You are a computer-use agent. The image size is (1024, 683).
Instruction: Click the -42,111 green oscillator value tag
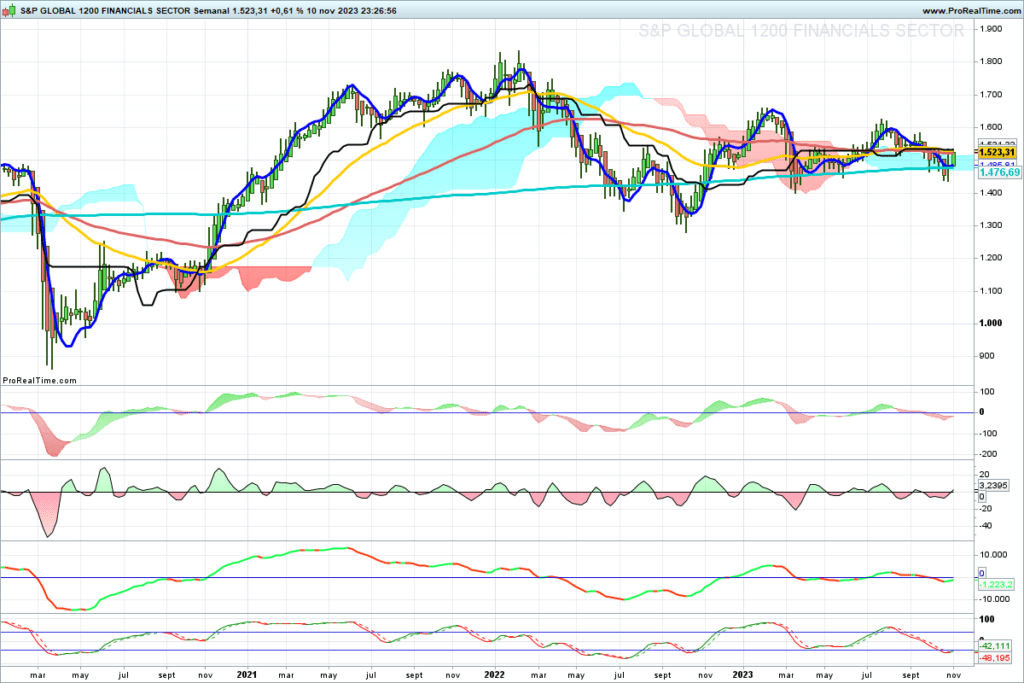995,646
